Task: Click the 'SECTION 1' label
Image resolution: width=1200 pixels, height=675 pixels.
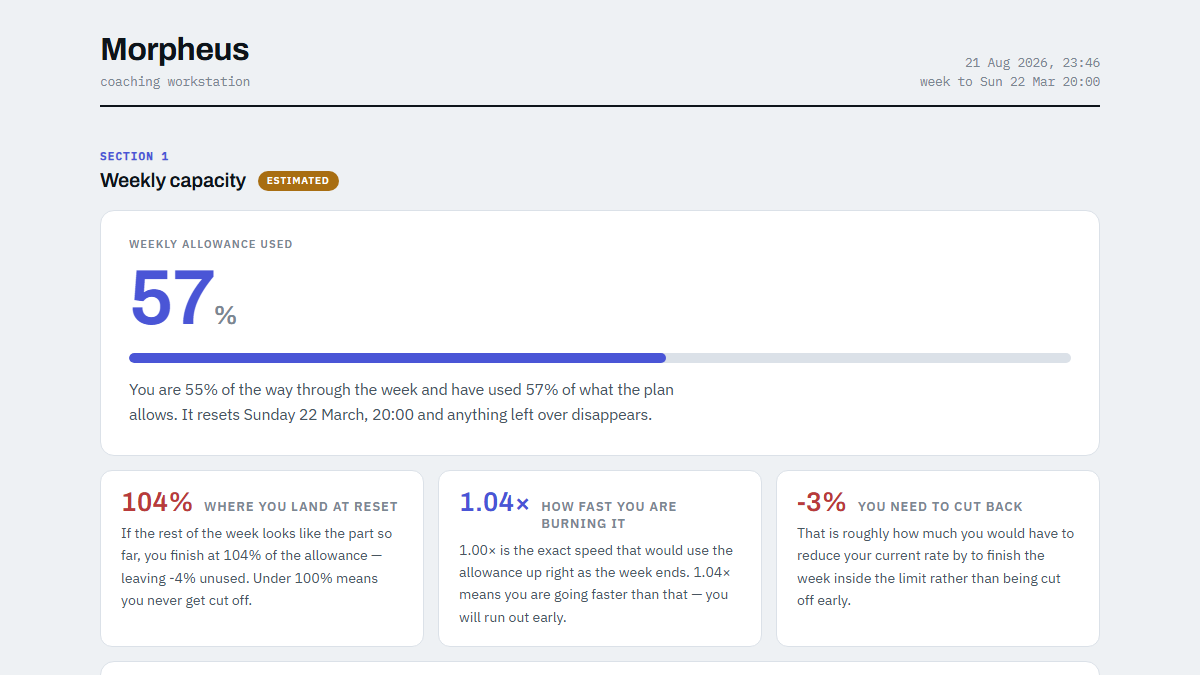Action: 134,156
